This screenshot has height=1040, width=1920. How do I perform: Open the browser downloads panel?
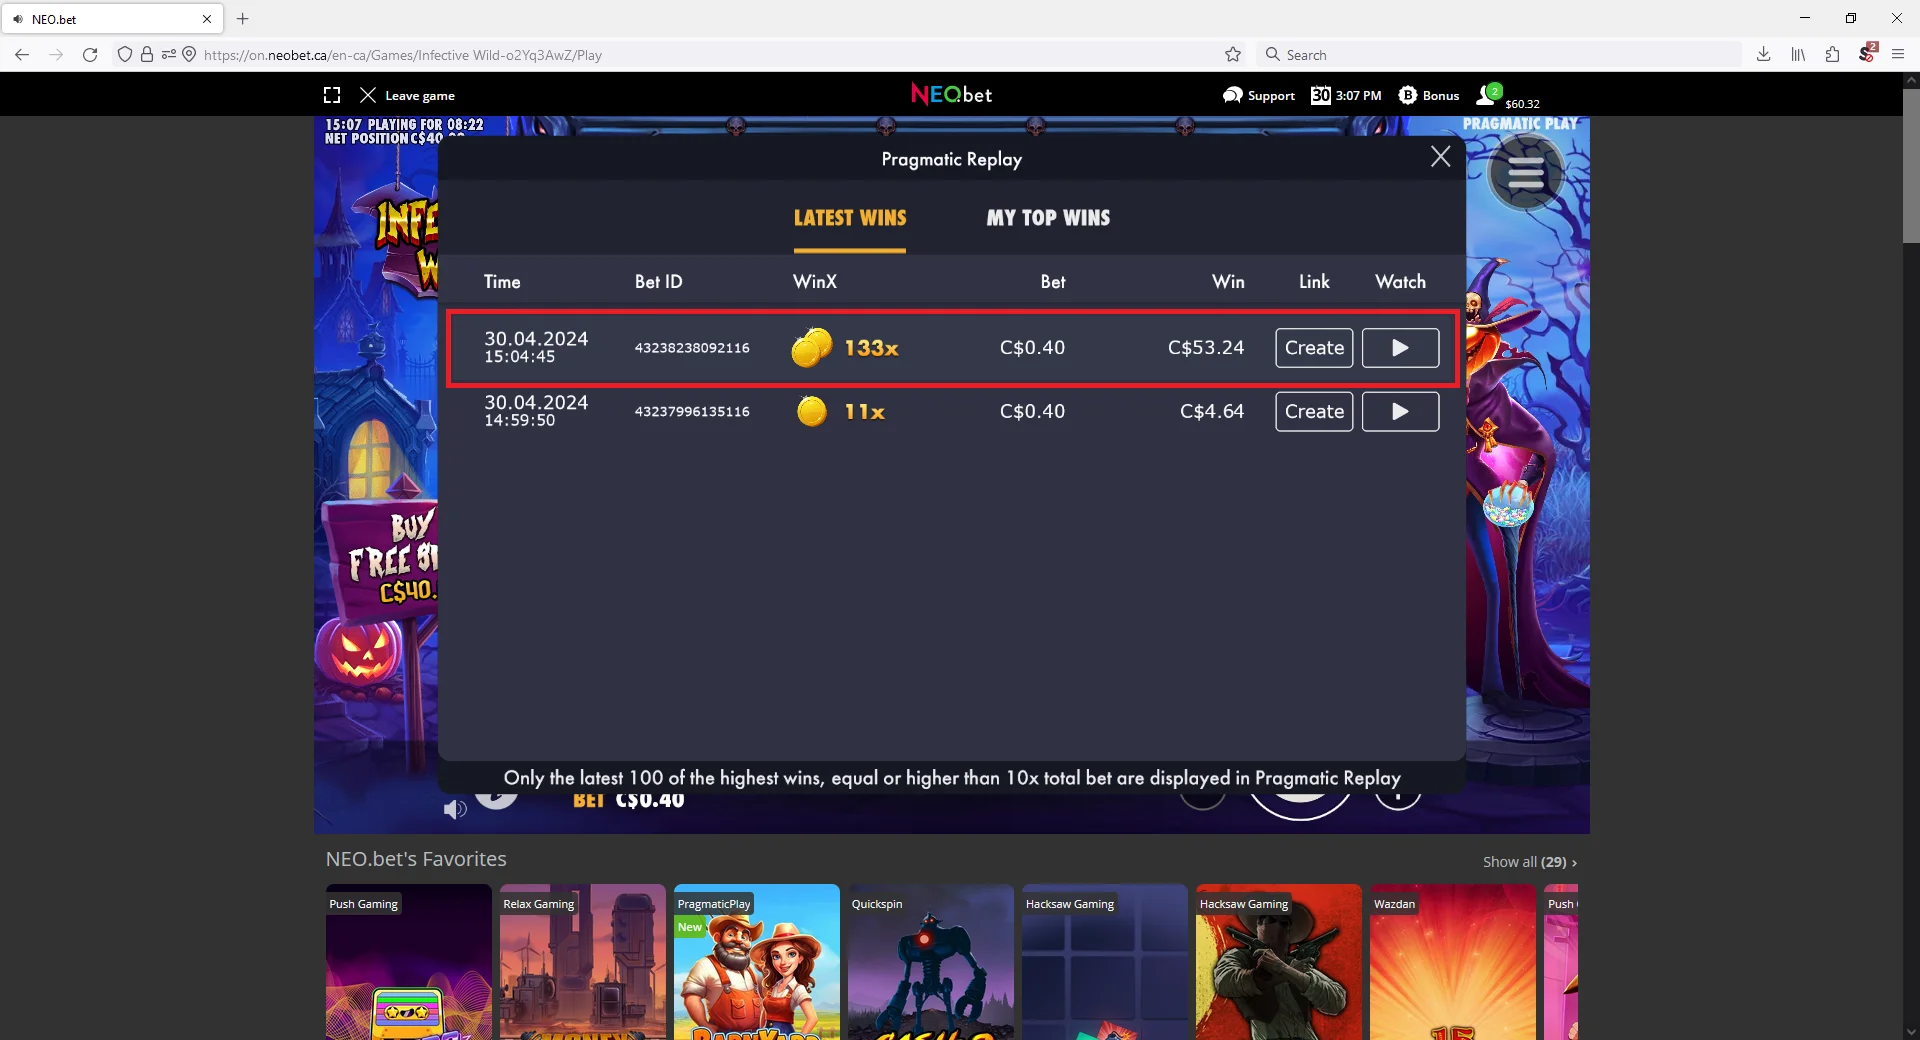[x=1764, y=55]
